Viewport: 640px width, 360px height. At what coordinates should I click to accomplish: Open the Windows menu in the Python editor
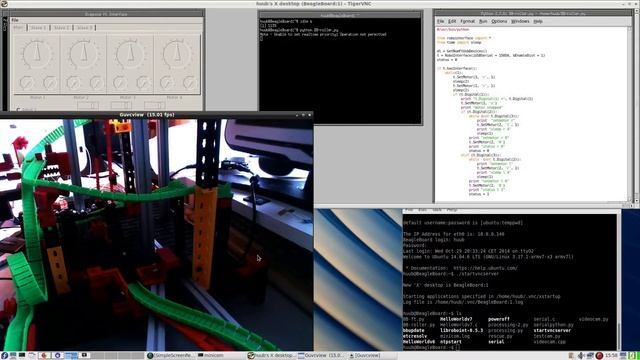coord(520,21)
